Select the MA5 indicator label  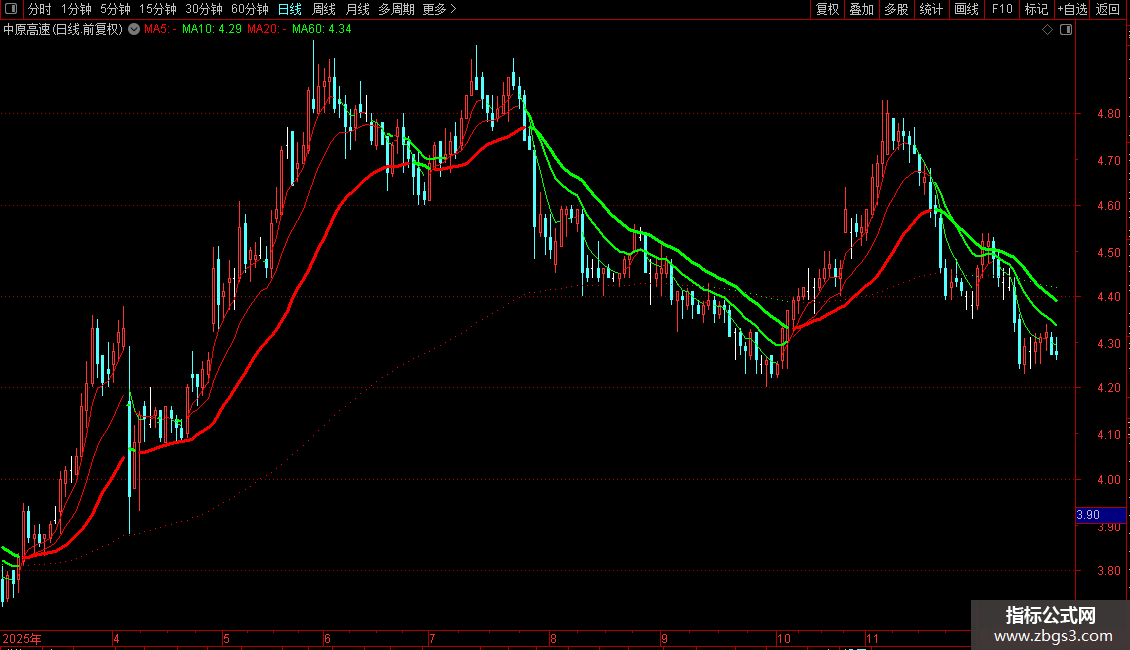click(x=160, y=29)
